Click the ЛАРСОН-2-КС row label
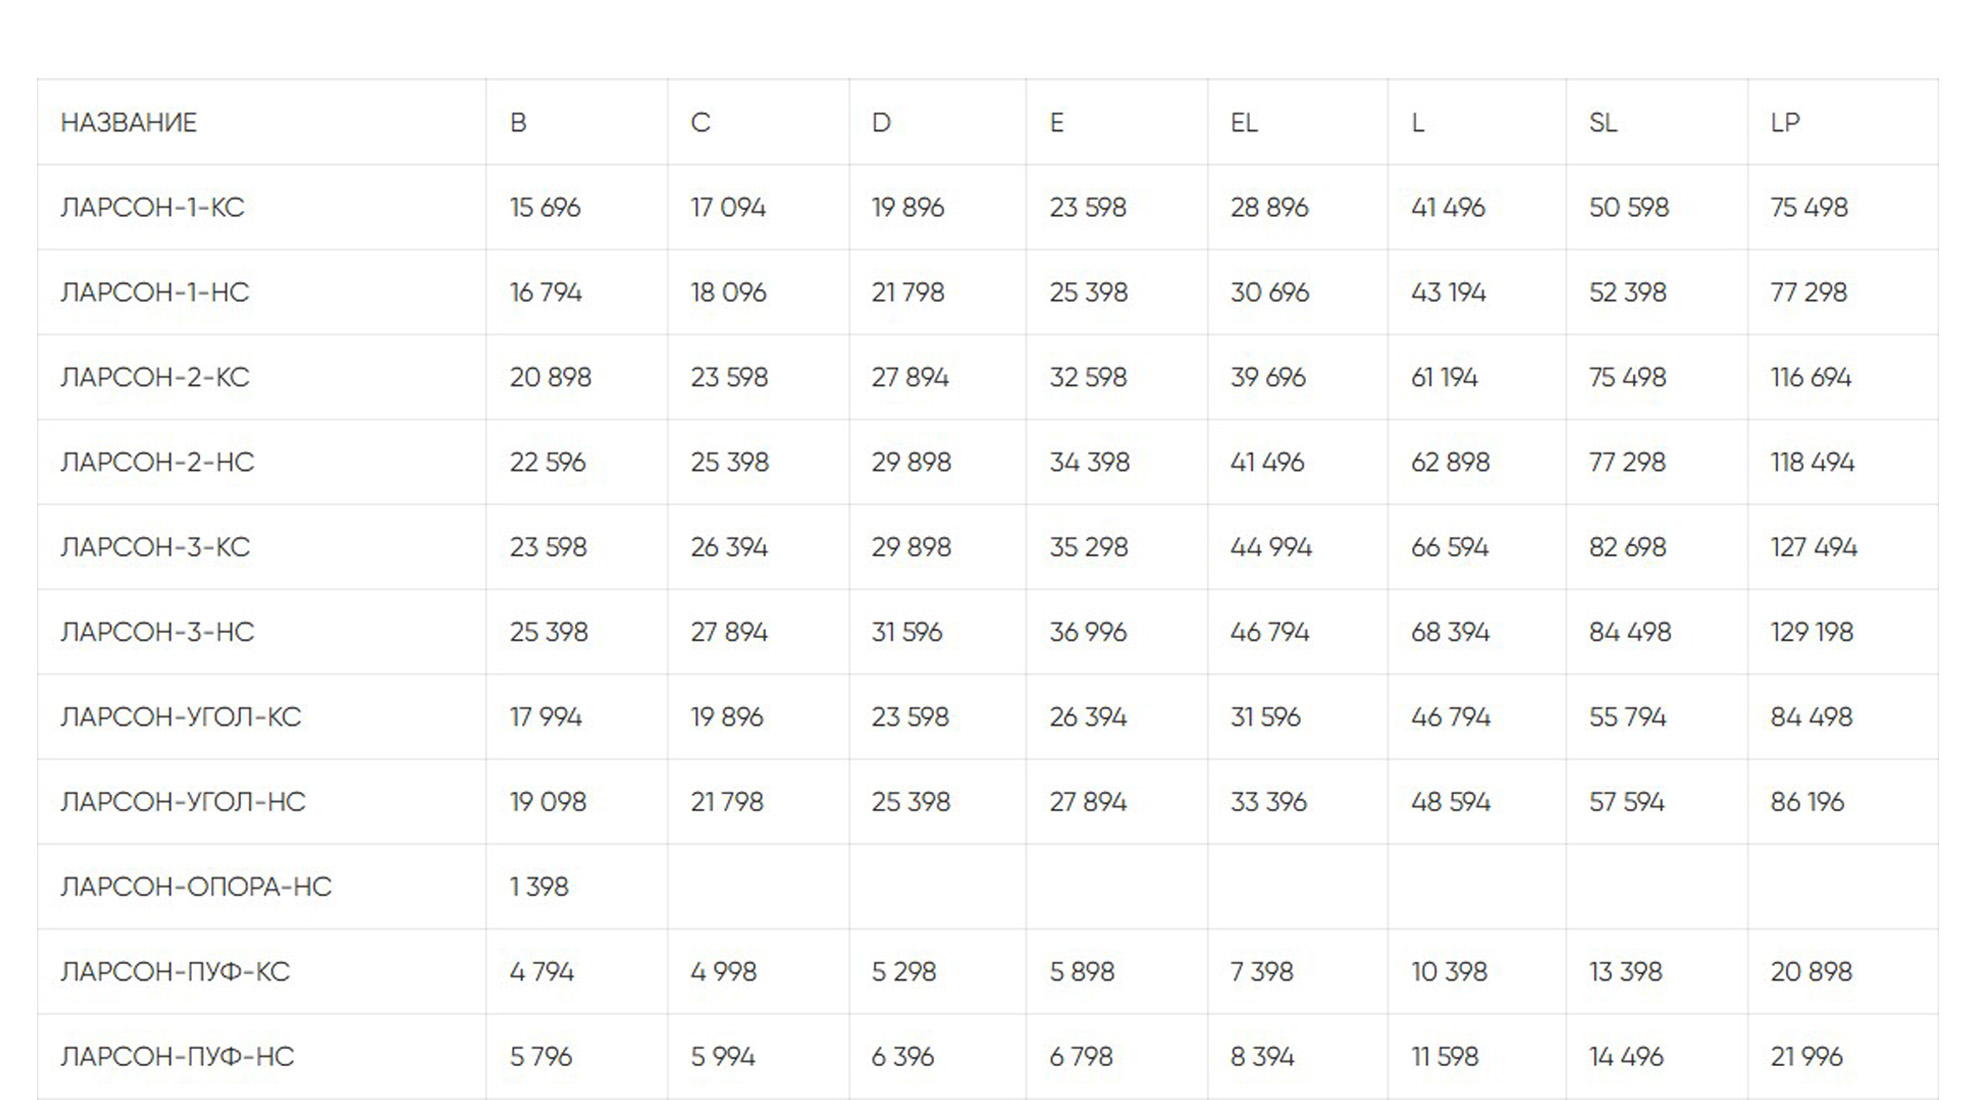The image size is (1976, 1100). [155, 378]
